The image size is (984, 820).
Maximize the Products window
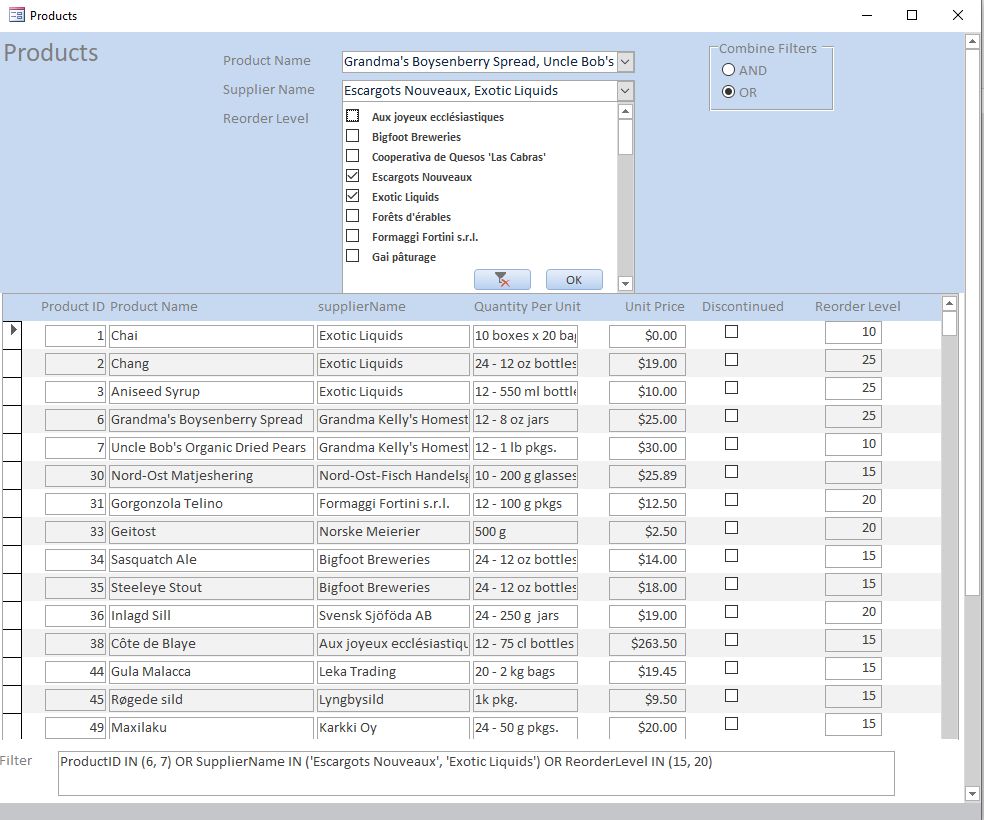click(912, 15)
